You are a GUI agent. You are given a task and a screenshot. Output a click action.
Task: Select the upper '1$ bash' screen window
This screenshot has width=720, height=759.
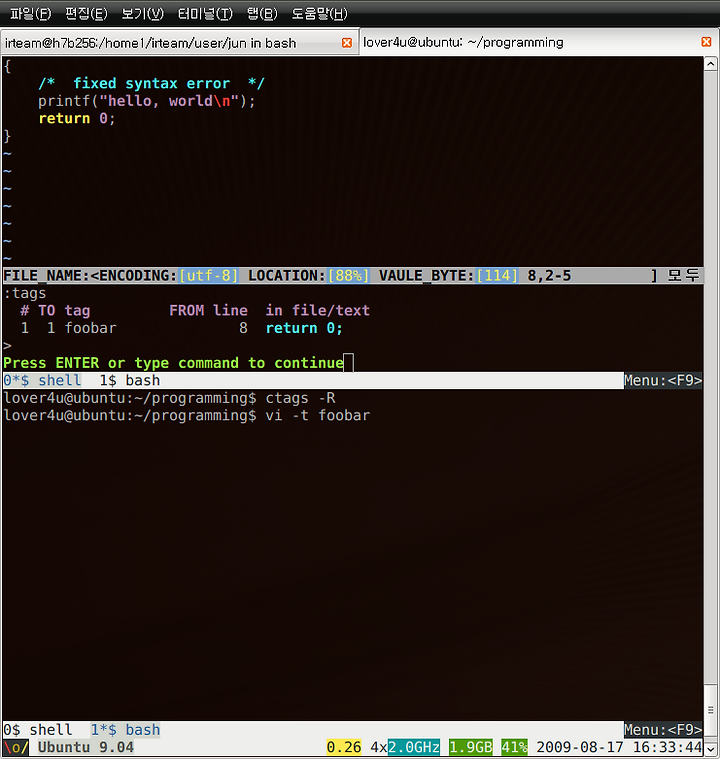point(129,380)
